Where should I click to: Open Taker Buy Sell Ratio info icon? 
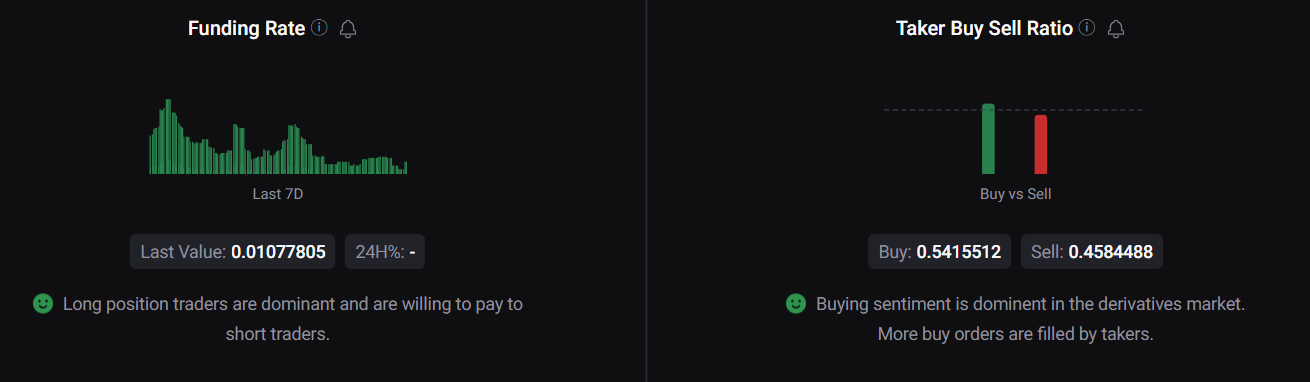tap(1087, 28)
